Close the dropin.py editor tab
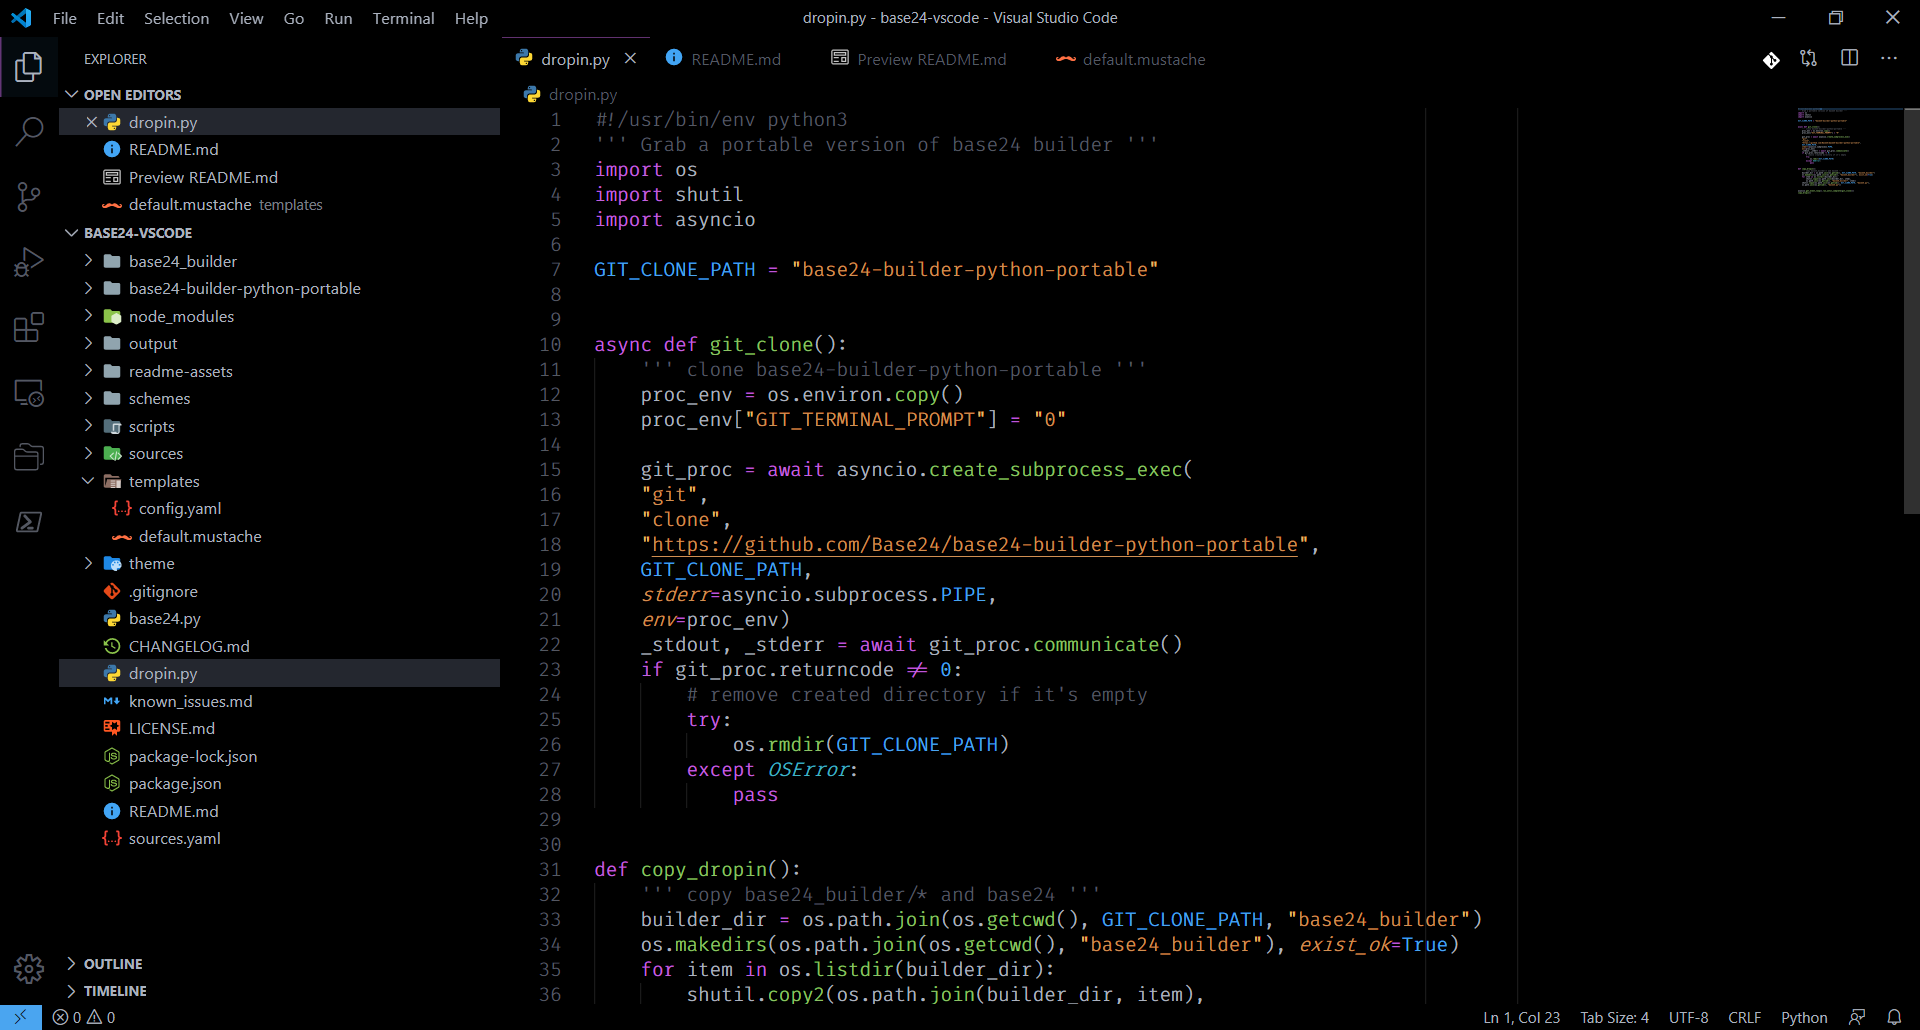The width and height of the screenshot is (1920, 1030). (x=631, y=59)
